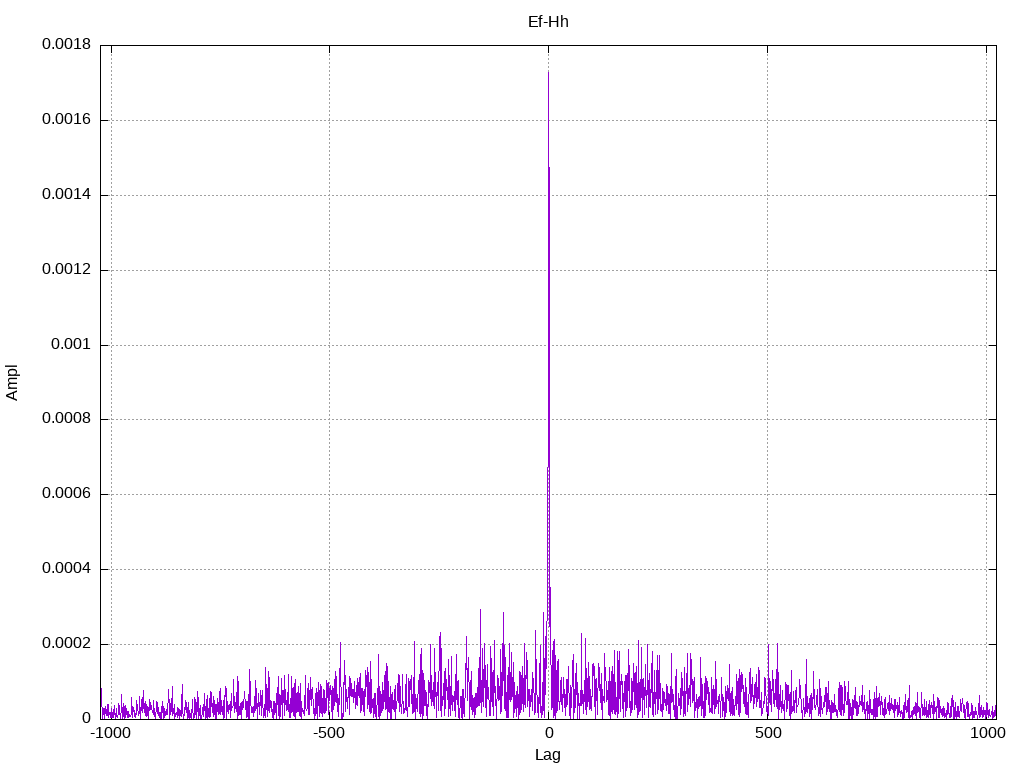Click where Lag -500 gridline crosses 0.0014 gridline
This screenshot has width=1024, height=768.
329,195
